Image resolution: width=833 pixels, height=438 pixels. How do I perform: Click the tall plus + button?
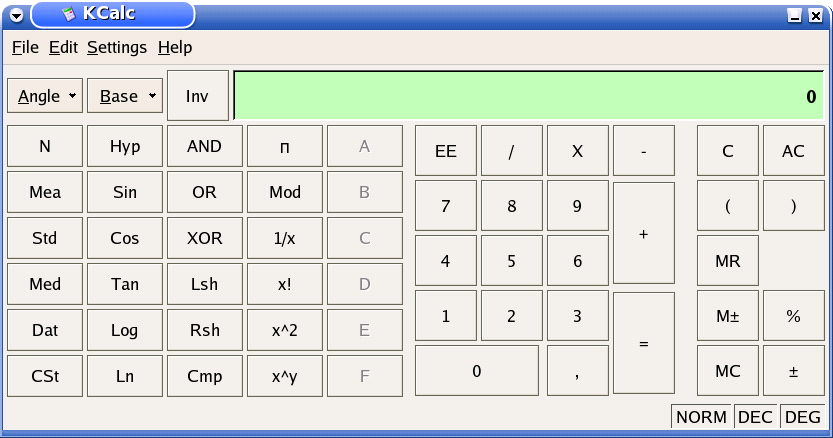click(x=644, y=233)
